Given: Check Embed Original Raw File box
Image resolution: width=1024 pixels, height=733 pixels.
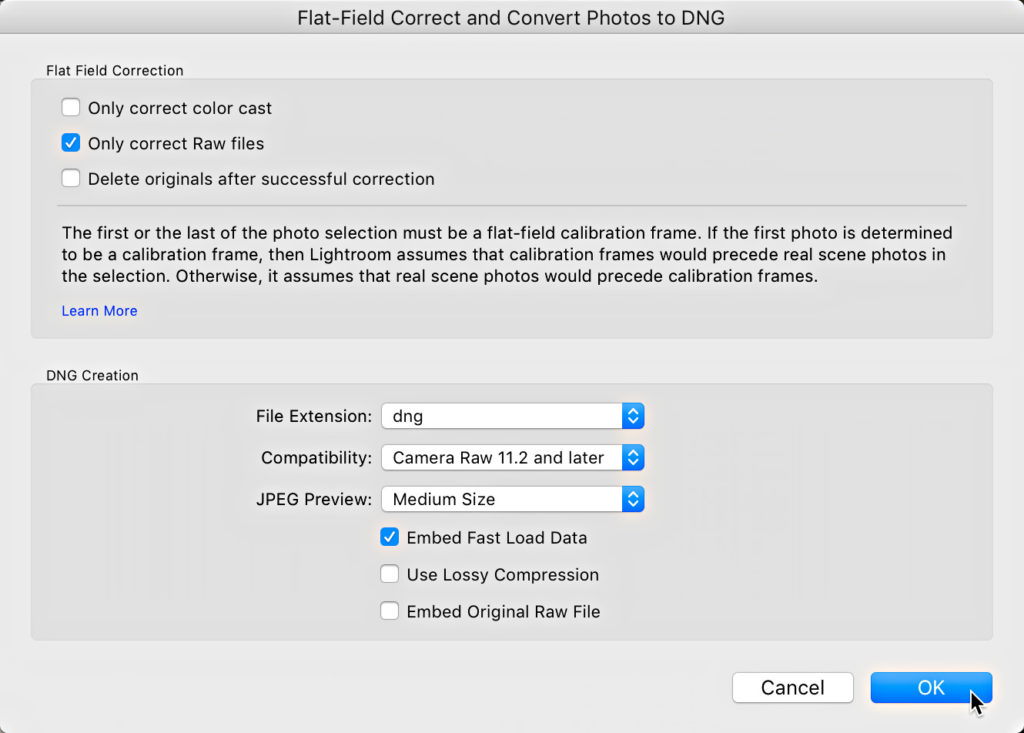Looking at the screenshot, I should tap(389, 611).
